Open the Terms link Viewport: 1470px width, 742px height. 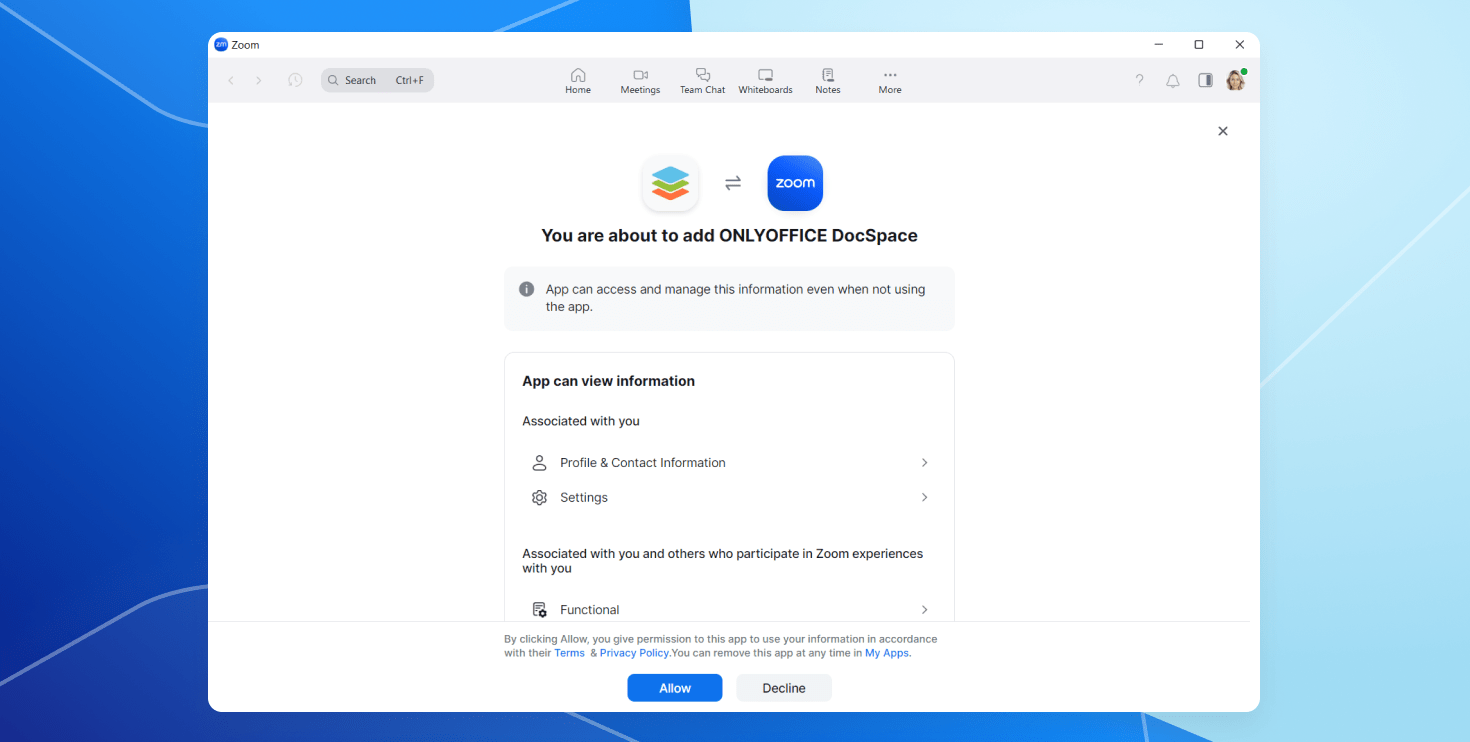[x=569, y=653]
